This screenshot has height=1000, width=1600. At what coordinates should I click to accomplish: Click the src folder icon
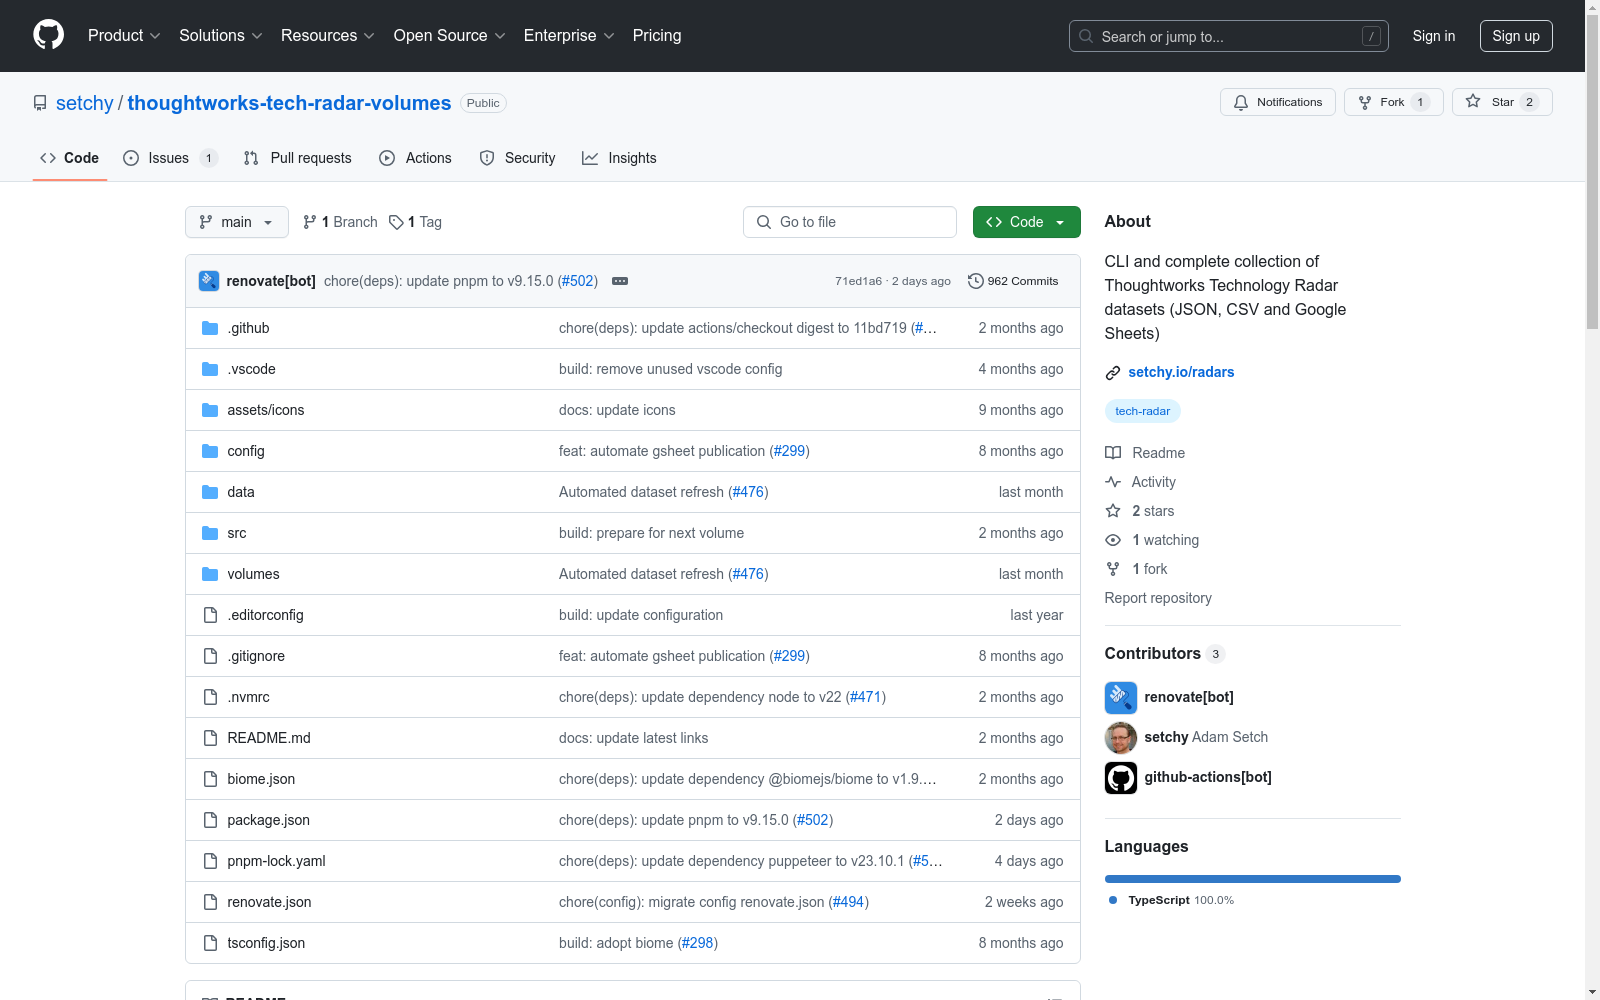coord(210,533)
